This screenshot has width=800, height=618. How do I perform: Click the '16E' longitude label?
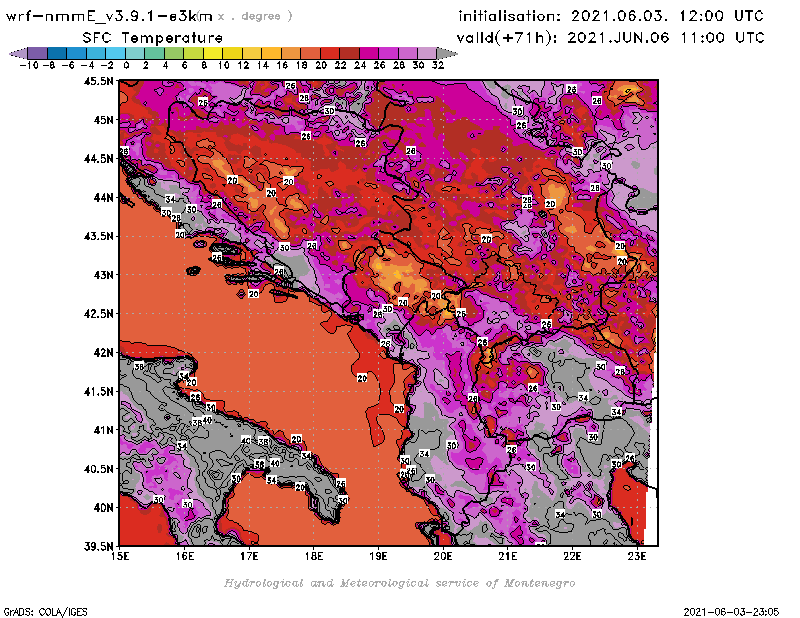[185, 556]
